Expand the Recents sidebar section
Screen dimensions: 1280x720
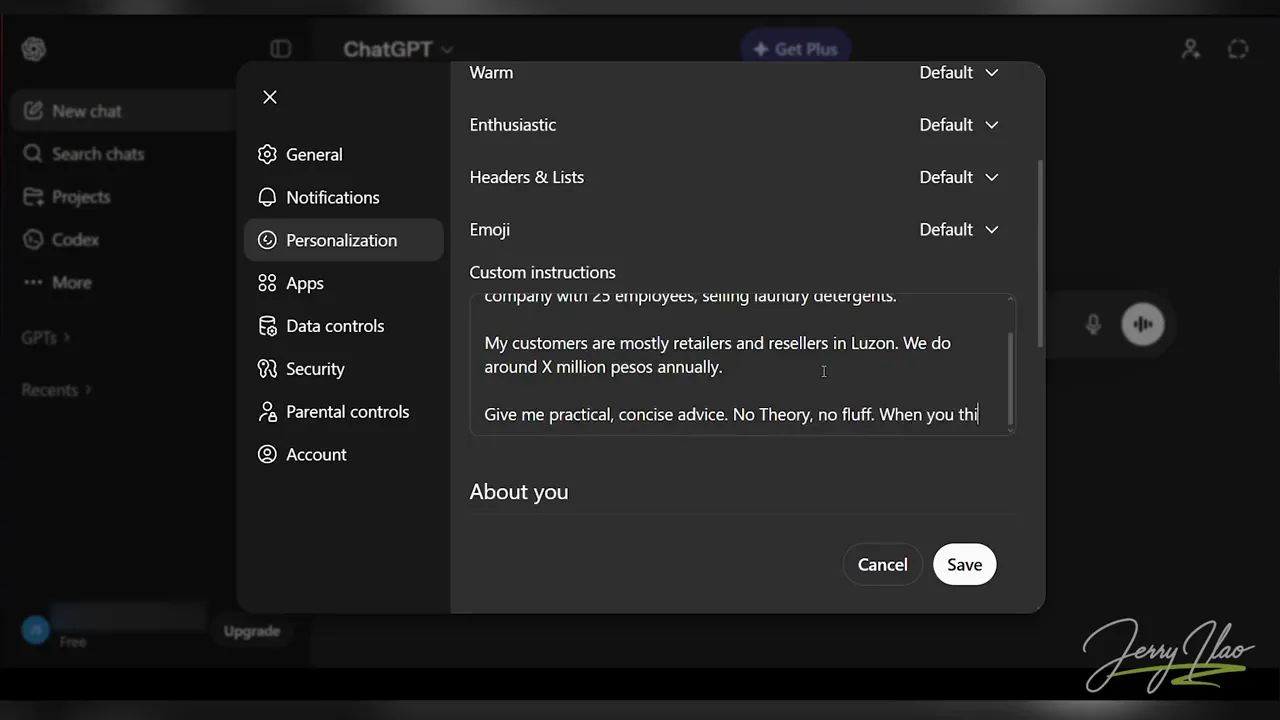[x=56, y=390]
